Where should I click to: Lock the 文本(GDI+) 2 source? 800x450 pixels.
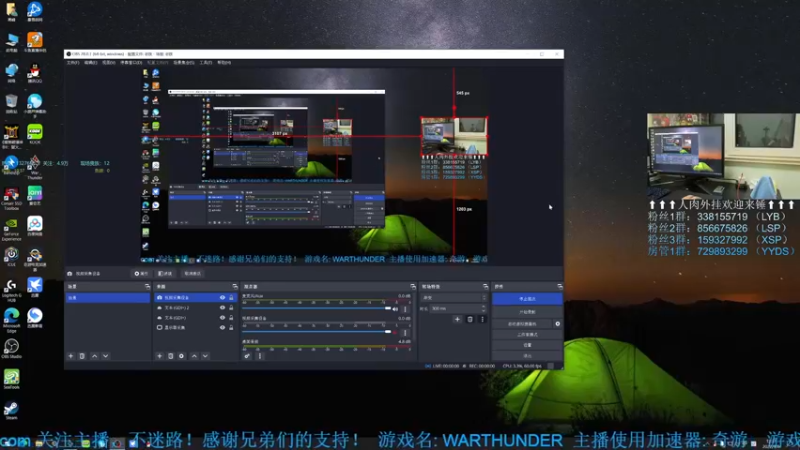[x=231, y=308]
